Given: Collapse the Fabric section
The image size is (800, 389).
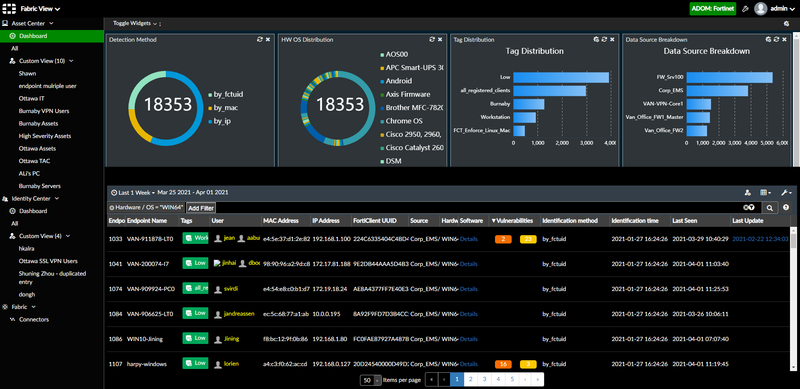Looking at the screenshot, I should pyautogui.click(x=34, y=307).
